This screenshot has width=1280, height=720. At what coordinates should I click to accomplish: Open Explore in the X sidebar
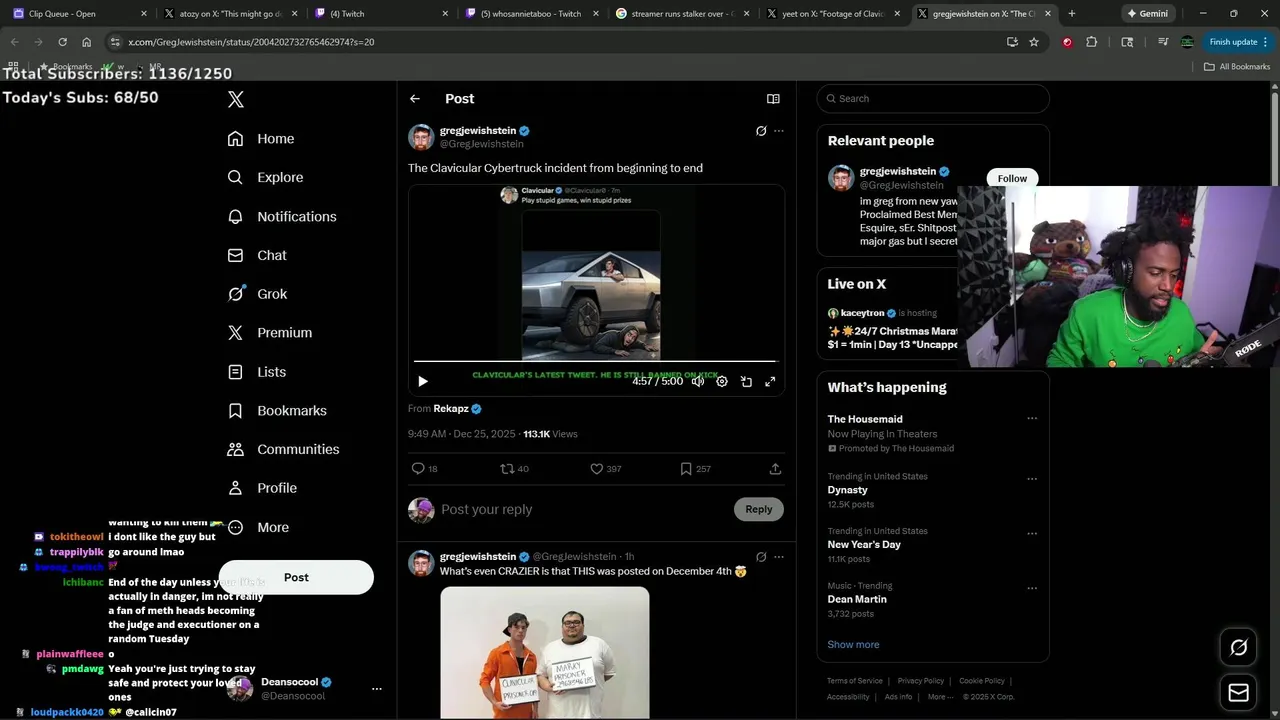[265, 177]
